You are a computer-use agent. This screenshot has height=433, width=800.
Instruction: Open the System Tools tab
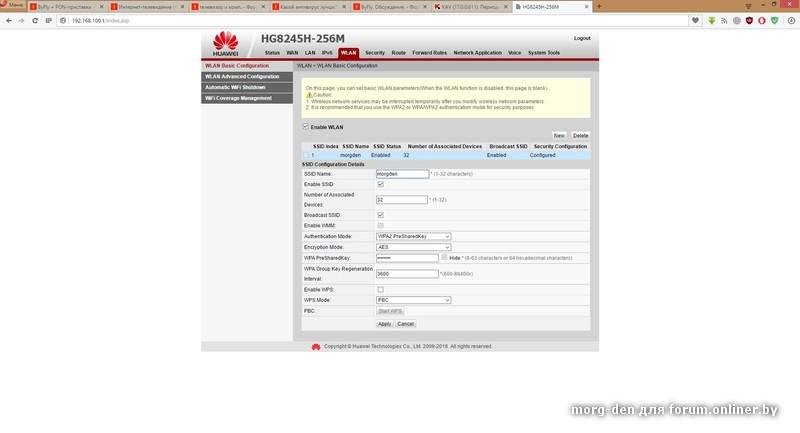tap(544, 53)
